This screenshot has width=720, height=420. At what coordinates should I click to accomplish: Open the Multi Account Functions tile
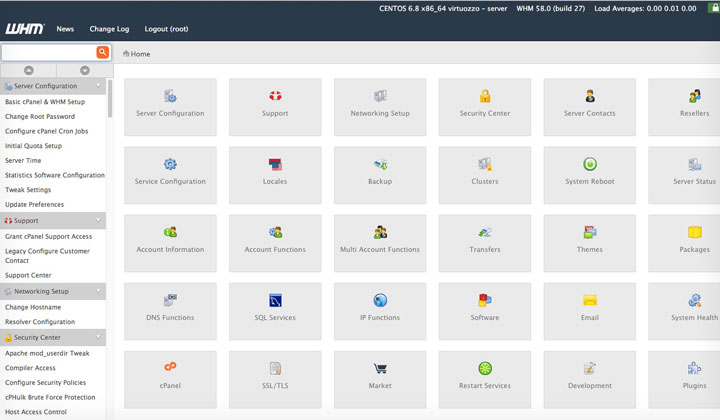coord(380,243)
